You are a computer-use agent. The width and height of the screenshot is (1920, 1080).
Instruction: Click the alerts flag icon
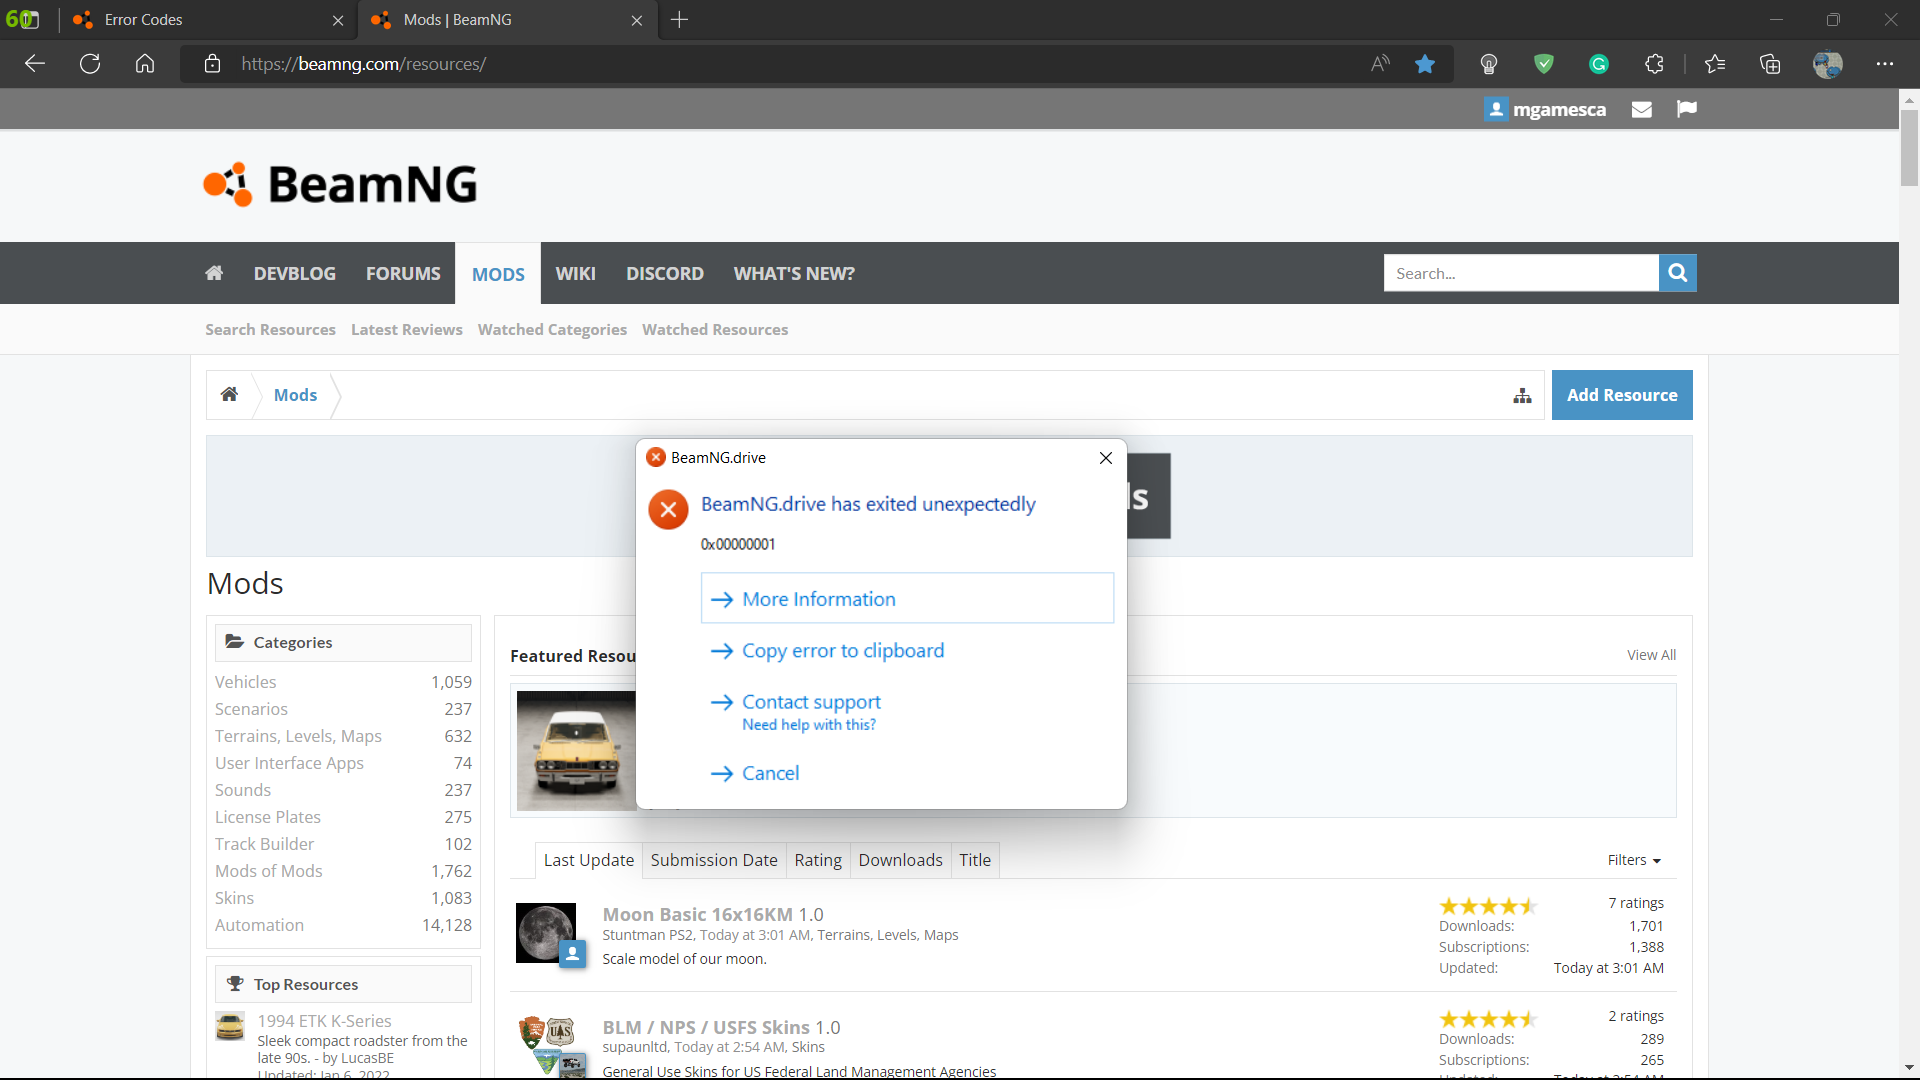(1687, 109)
